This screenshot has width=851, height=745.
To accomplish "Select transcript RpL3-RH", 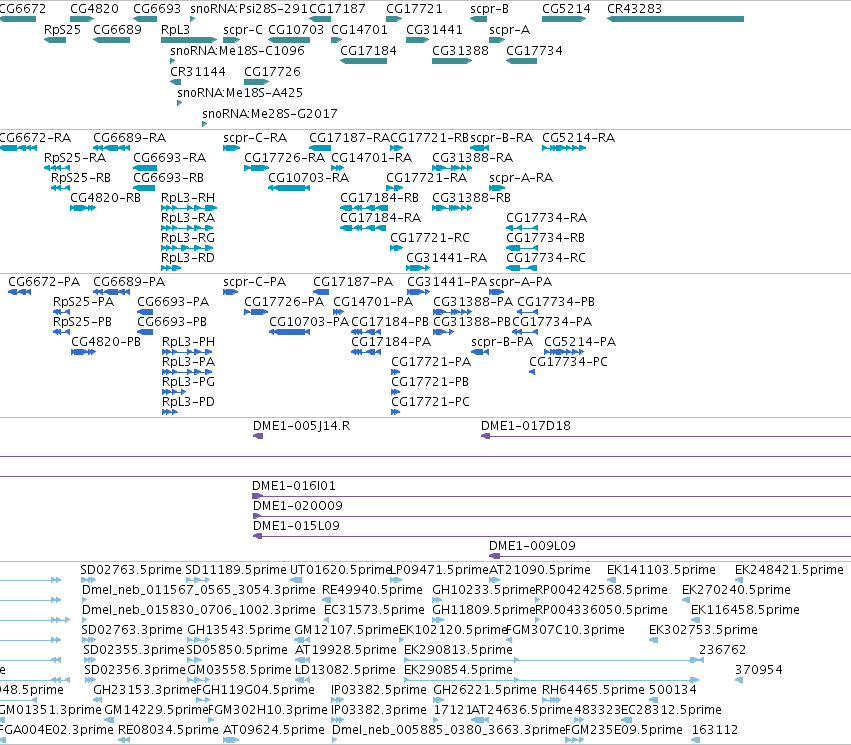I will pyautogui.click(x=188, y=198).
